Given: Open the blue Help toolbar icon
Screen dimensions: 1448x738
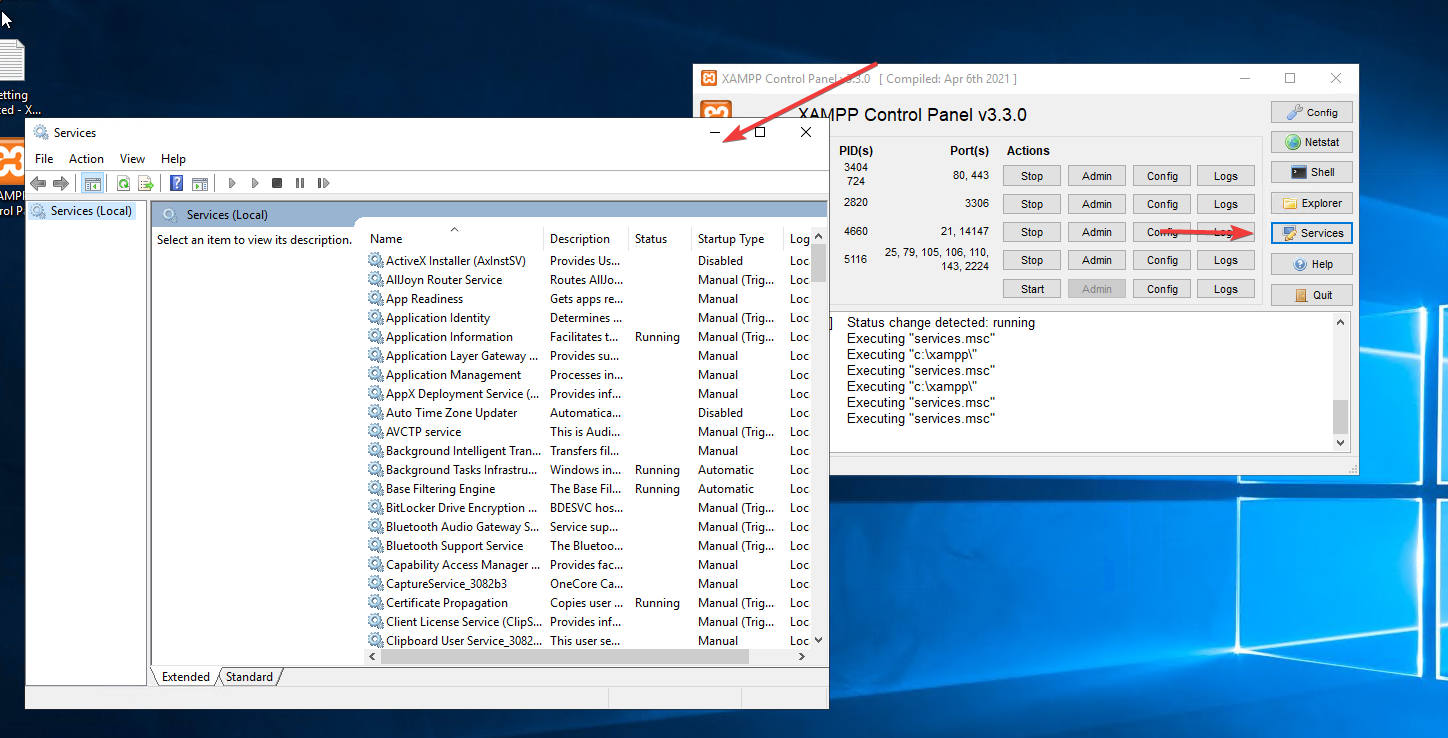Looking at the screenshot, I should pyautogui.click(x=176, y=183).
